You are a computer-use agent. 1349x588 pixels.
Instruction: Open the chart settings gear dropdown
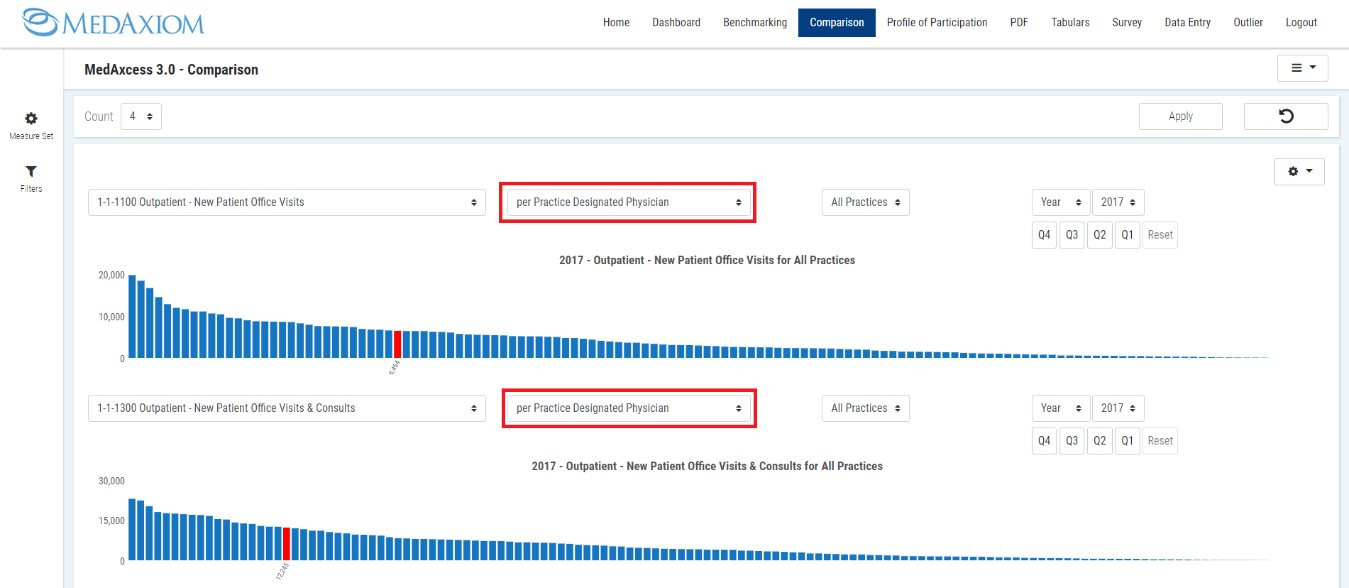point(1298,172)
